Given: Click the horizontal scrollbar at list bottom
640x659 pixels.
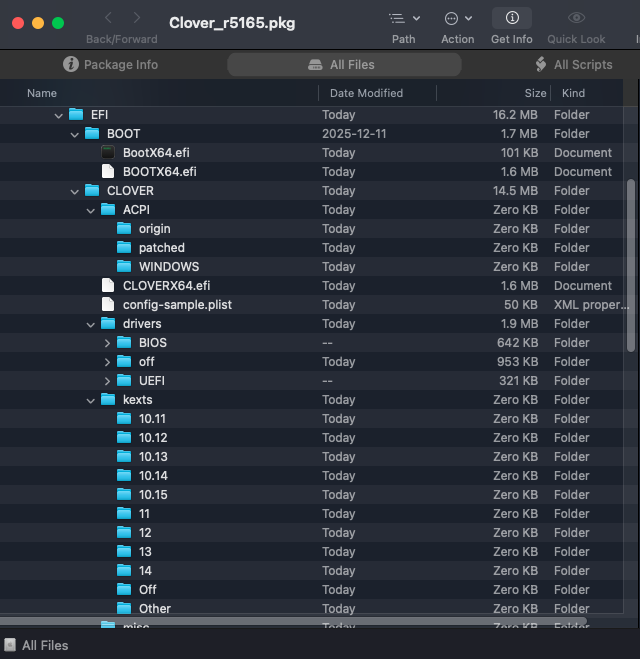Looking at the screenshot, I should 293,620.
